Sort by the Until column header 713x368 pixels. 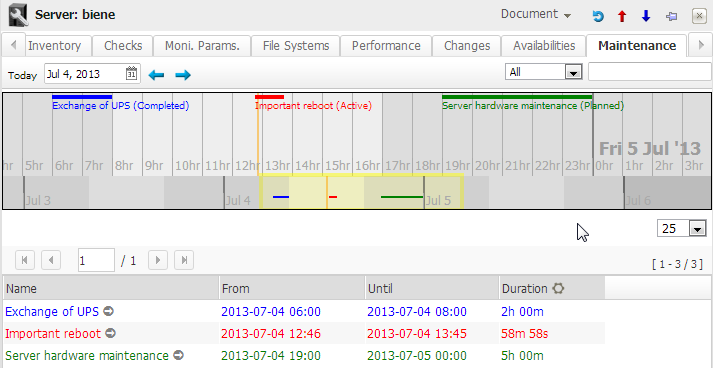432,288
